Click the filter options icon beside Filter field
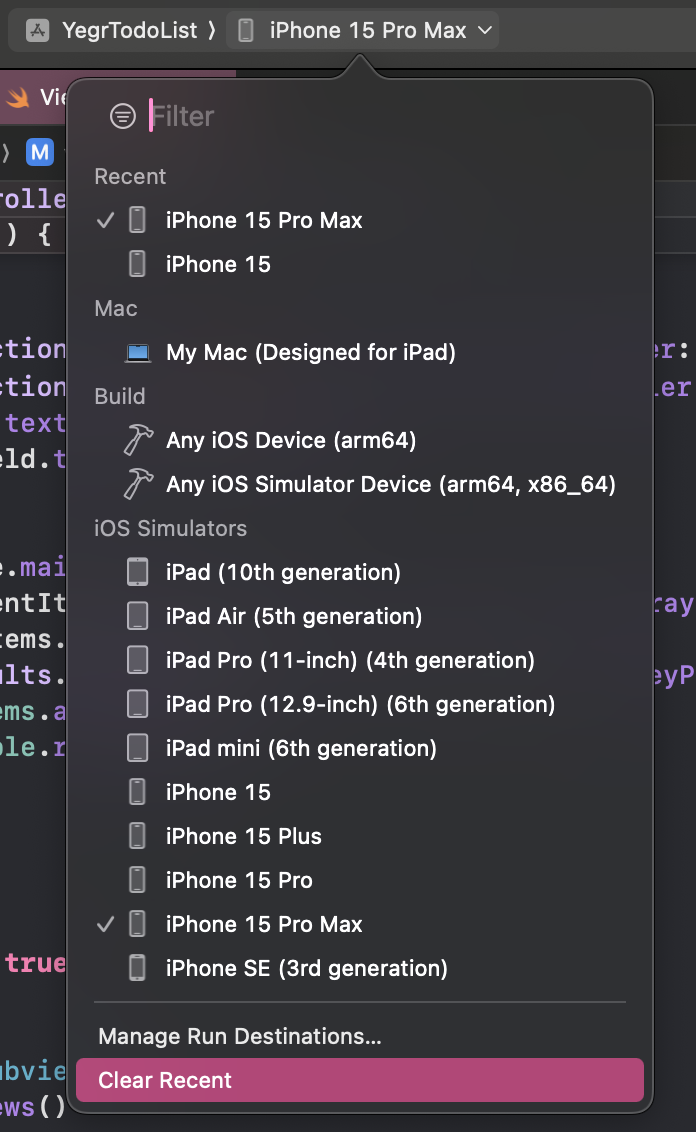The image size is (696, 1132). click(x=123, y=116)
